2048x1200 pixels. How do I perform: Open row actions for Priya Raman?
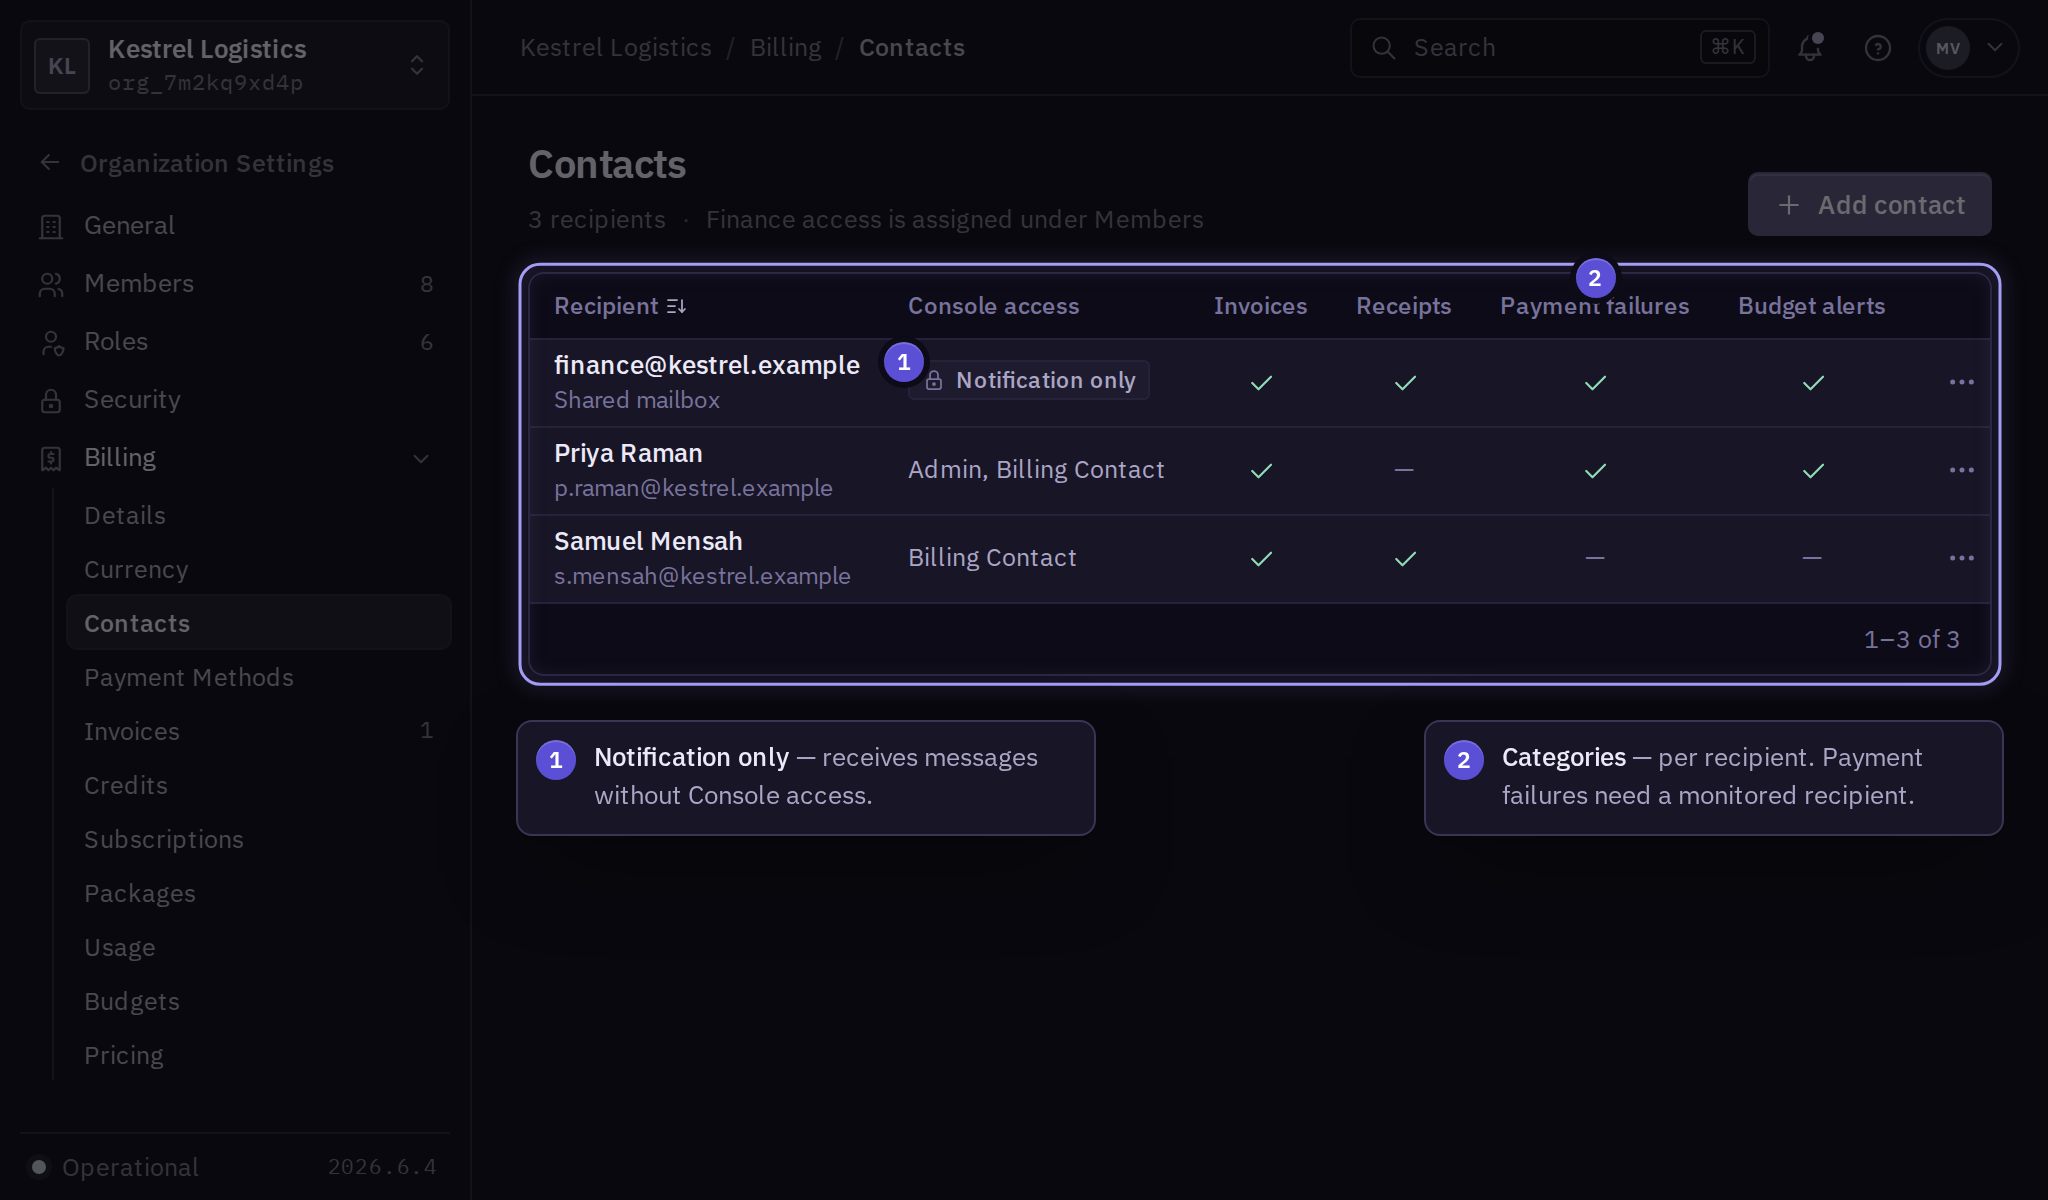[x=1961, y=470]
